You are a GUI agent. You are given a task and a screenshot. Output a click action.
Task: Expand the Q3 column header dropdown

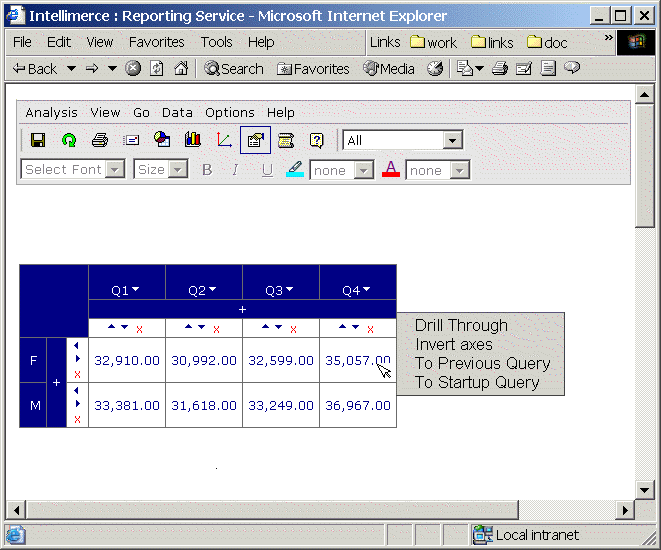pos(290,289)
